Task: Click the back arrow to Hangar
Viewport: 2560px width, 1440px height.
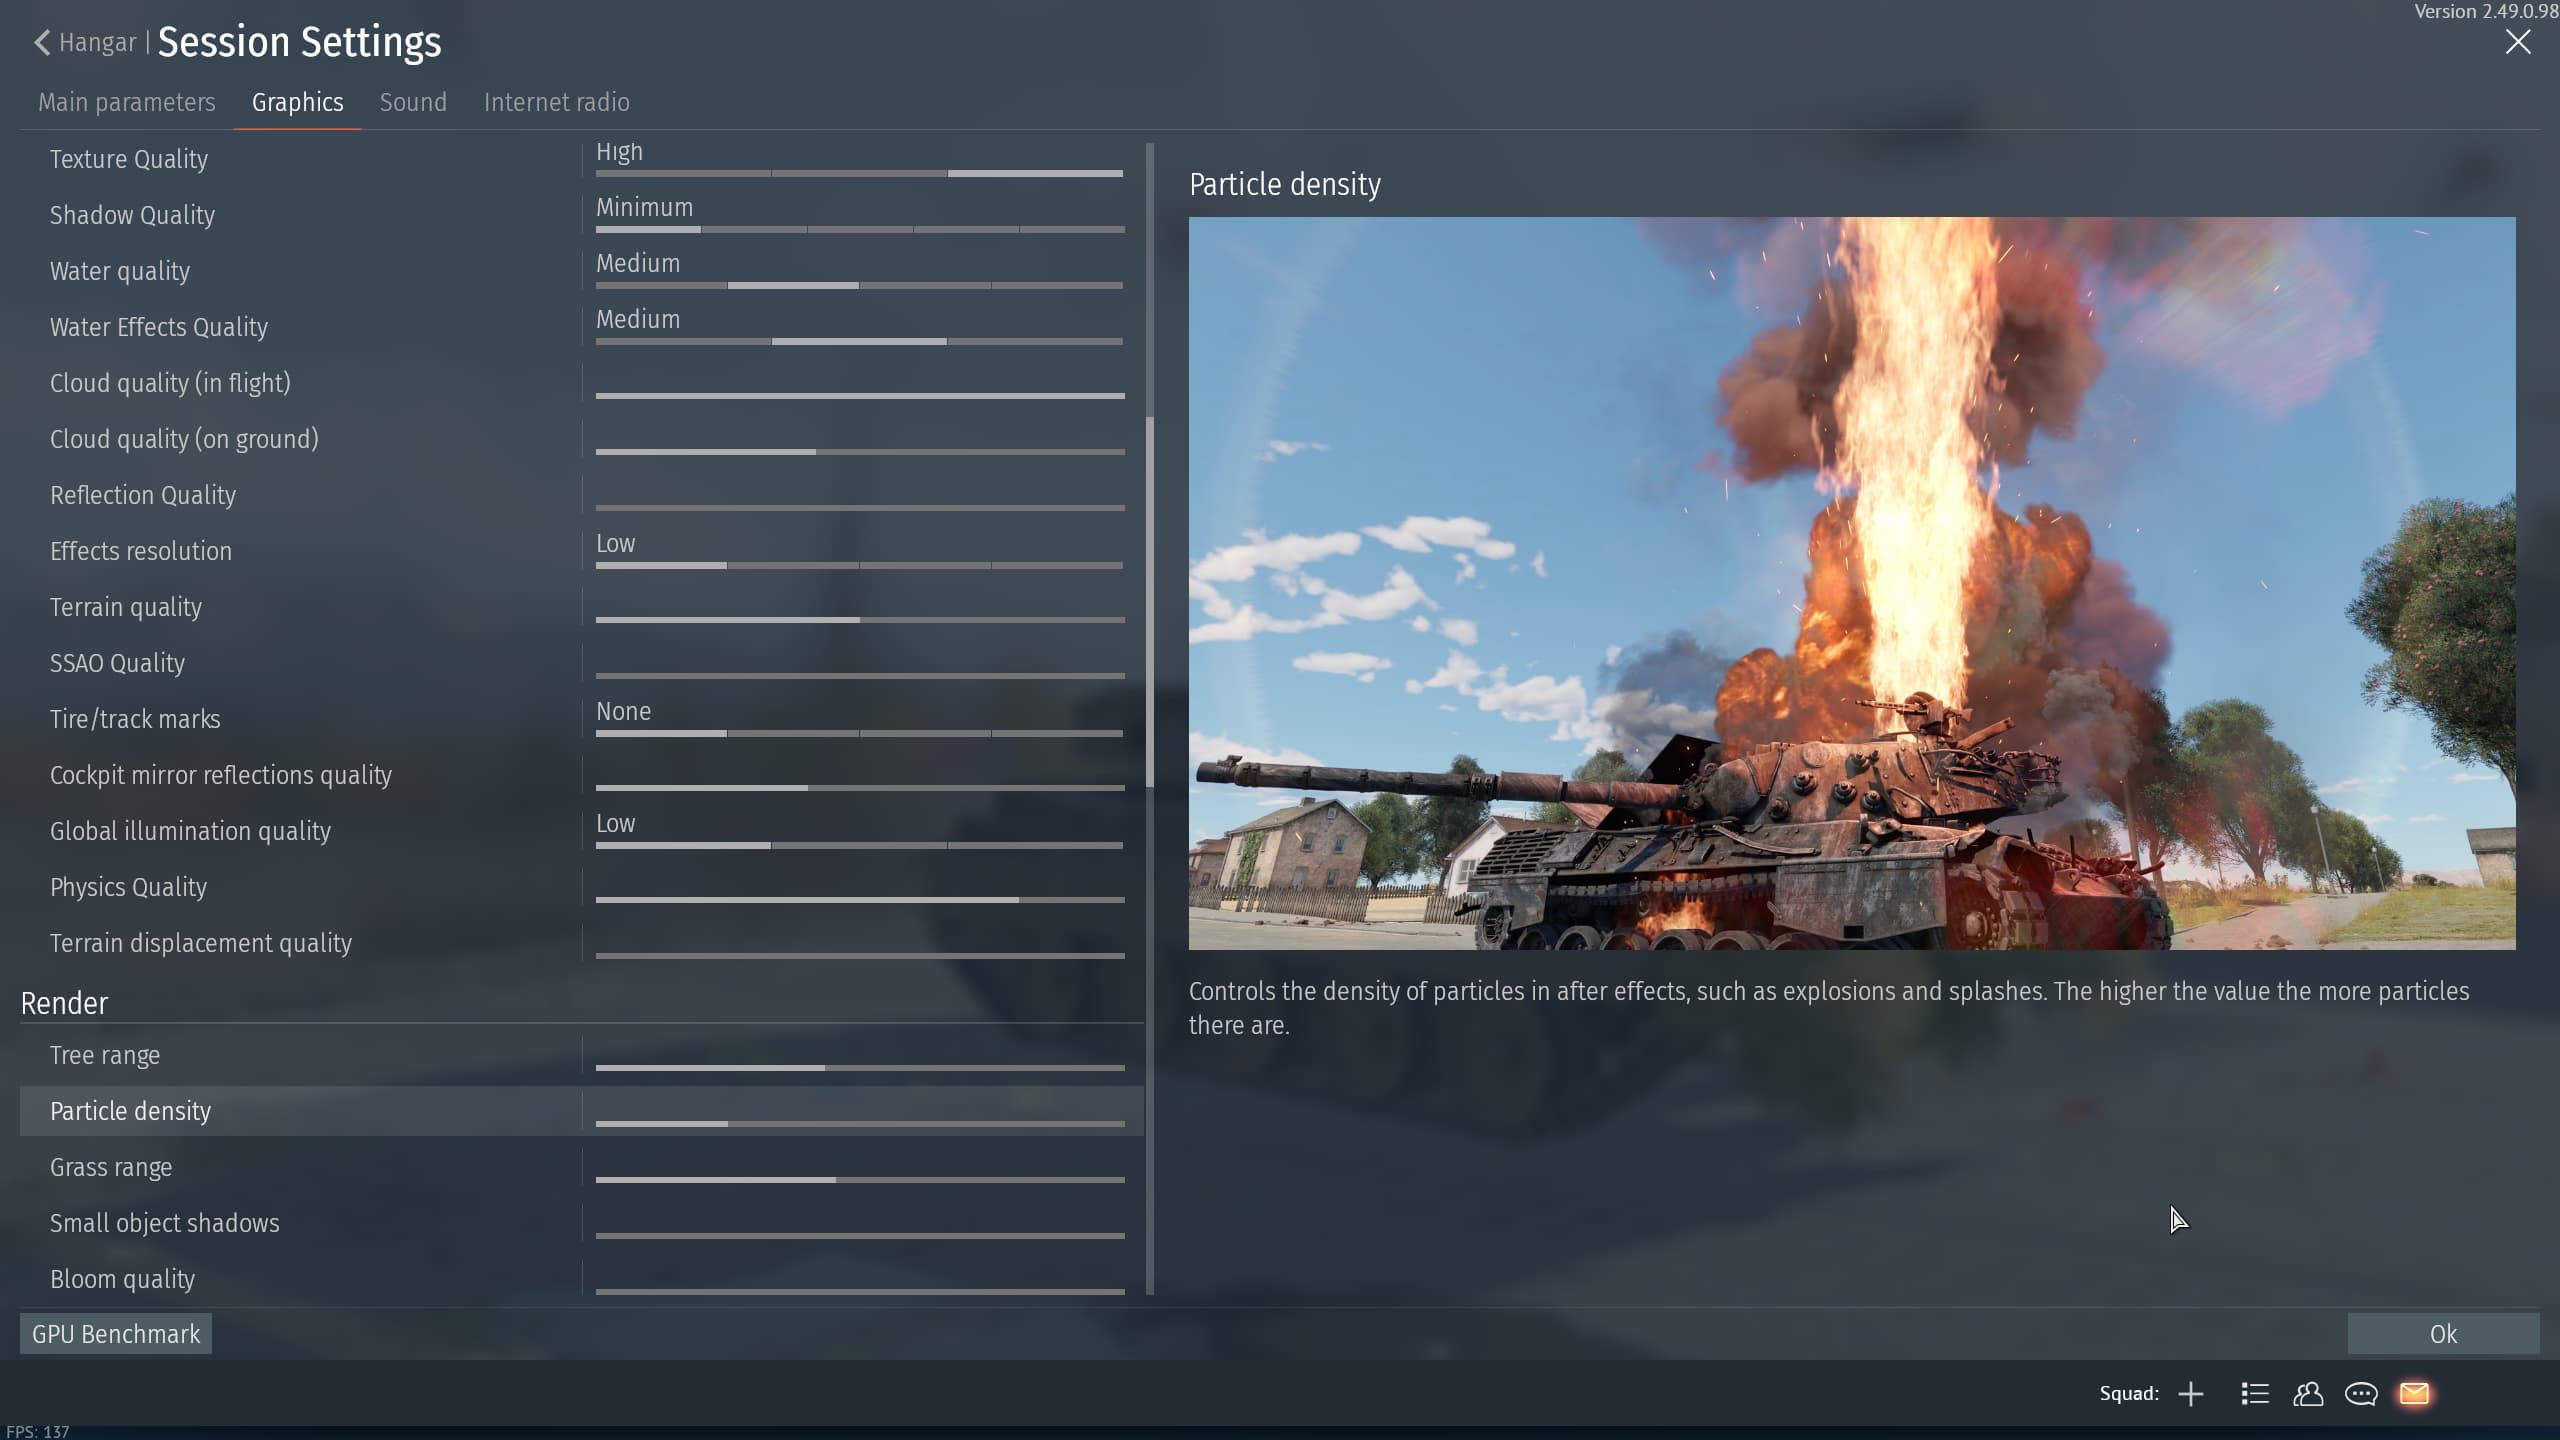Action: (x=41, y=42)
